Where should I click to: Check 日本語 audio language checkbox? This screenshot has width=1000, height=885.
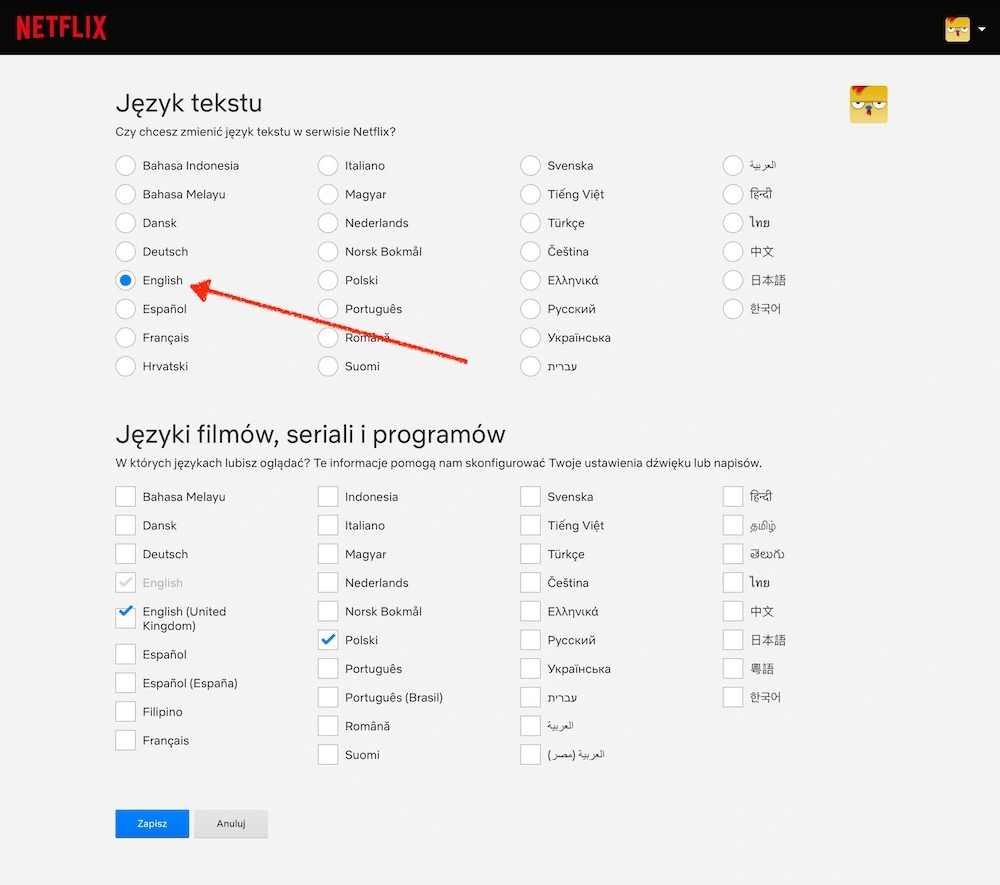point(733,640)
